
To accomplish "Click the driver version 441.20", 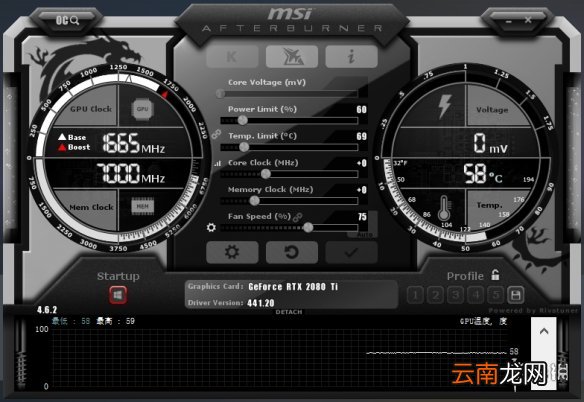I will (x=261, y=303).
